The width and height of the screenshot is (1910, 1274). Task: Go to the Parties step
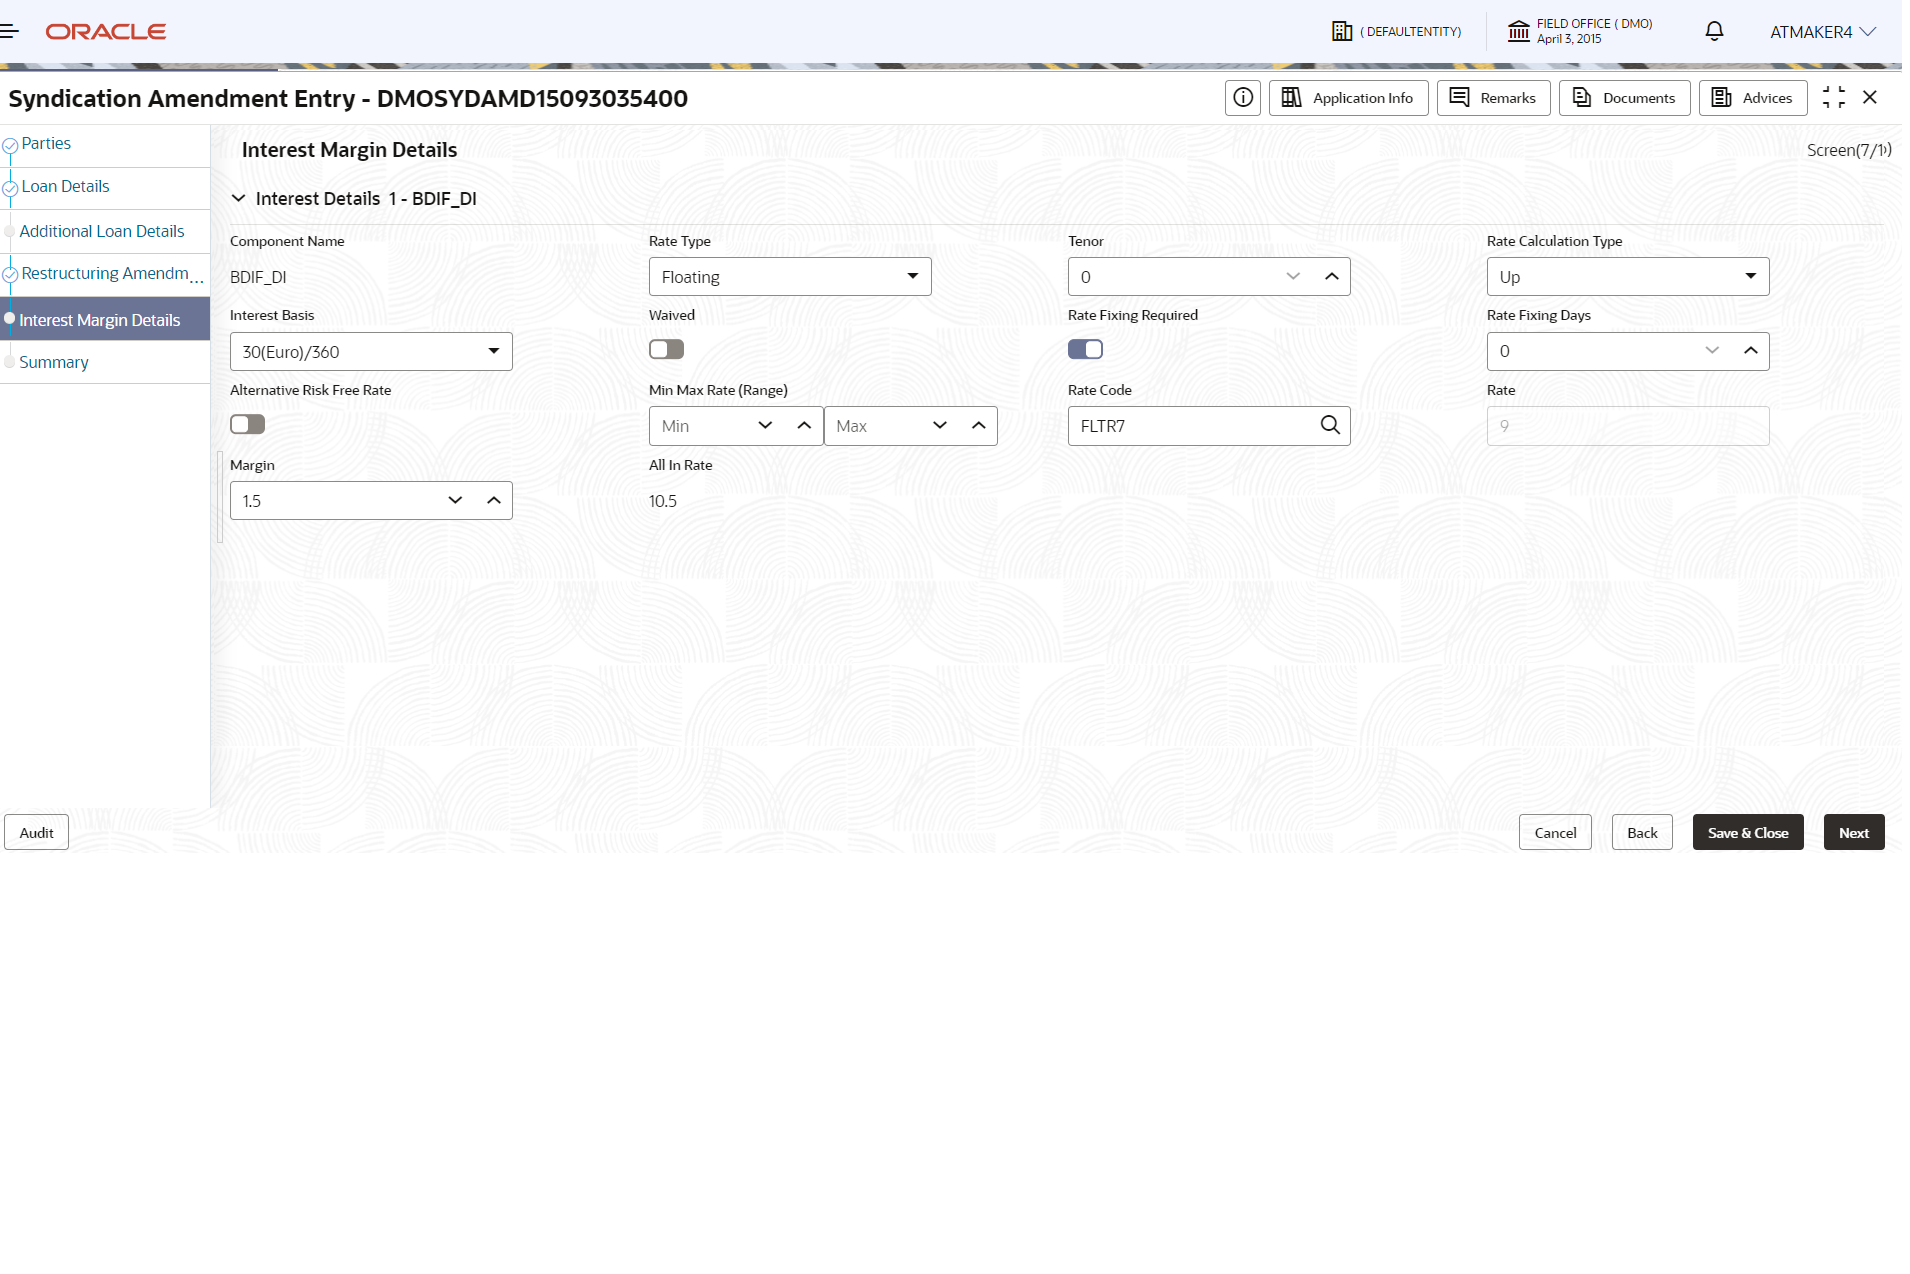coord(46,144)
